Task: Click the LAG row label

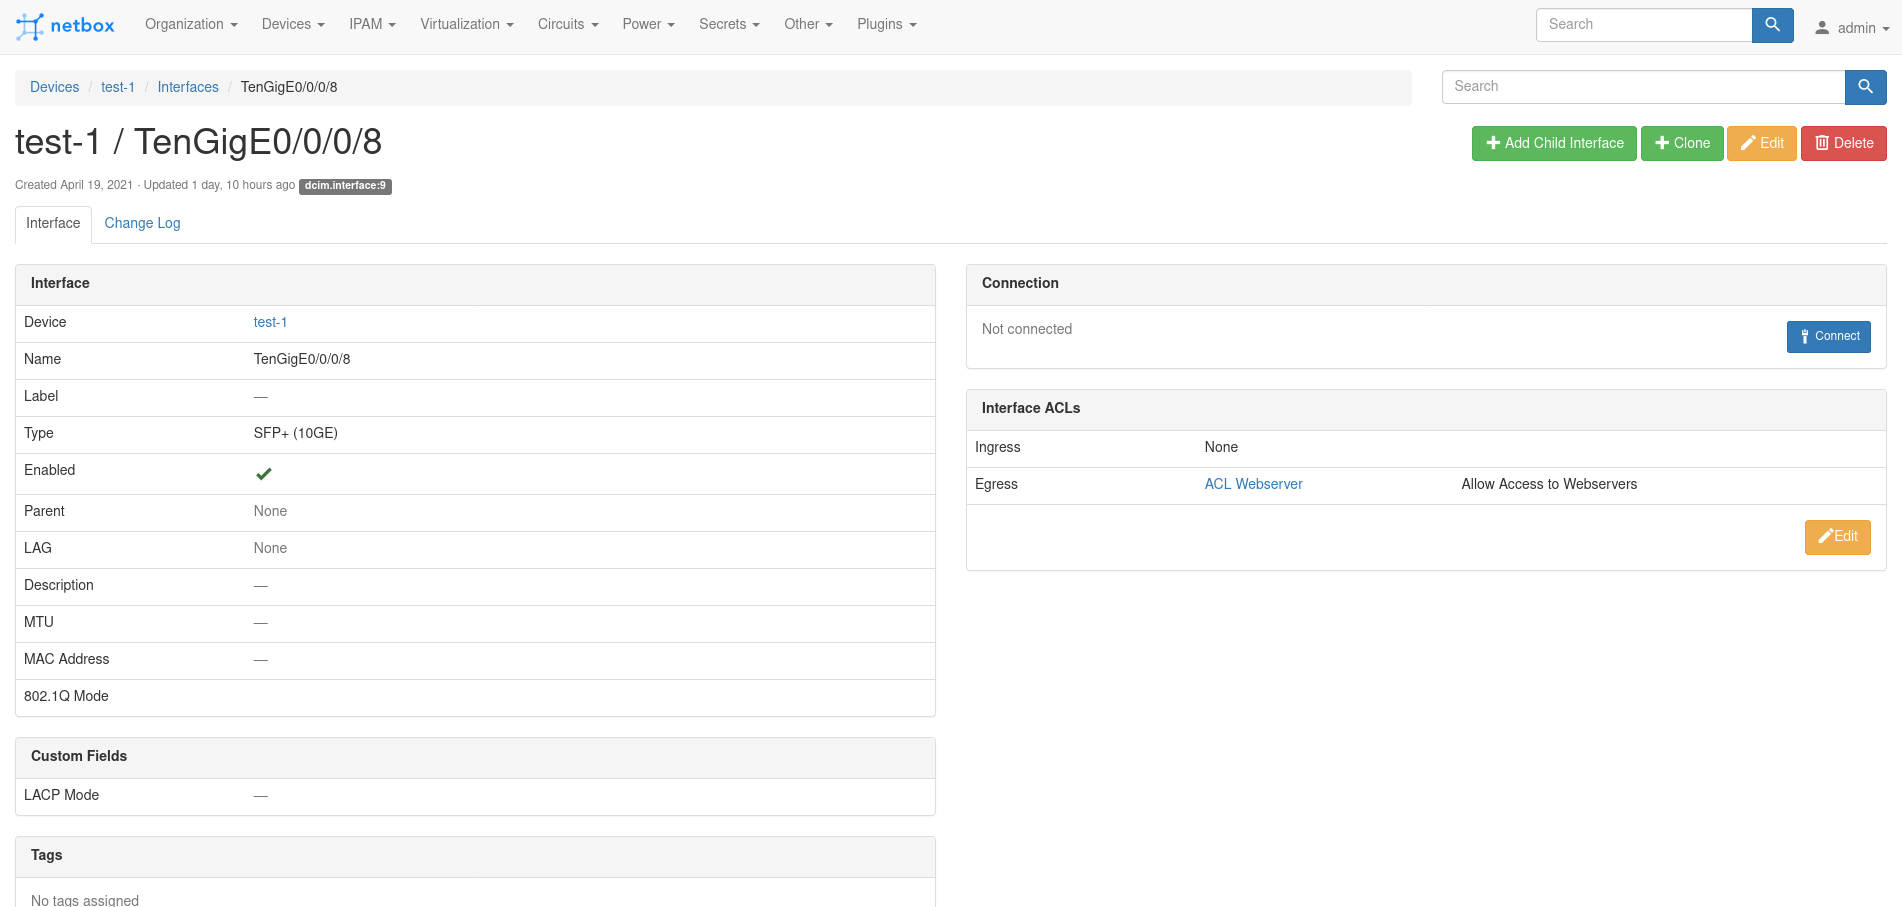Action: (38, 548)
